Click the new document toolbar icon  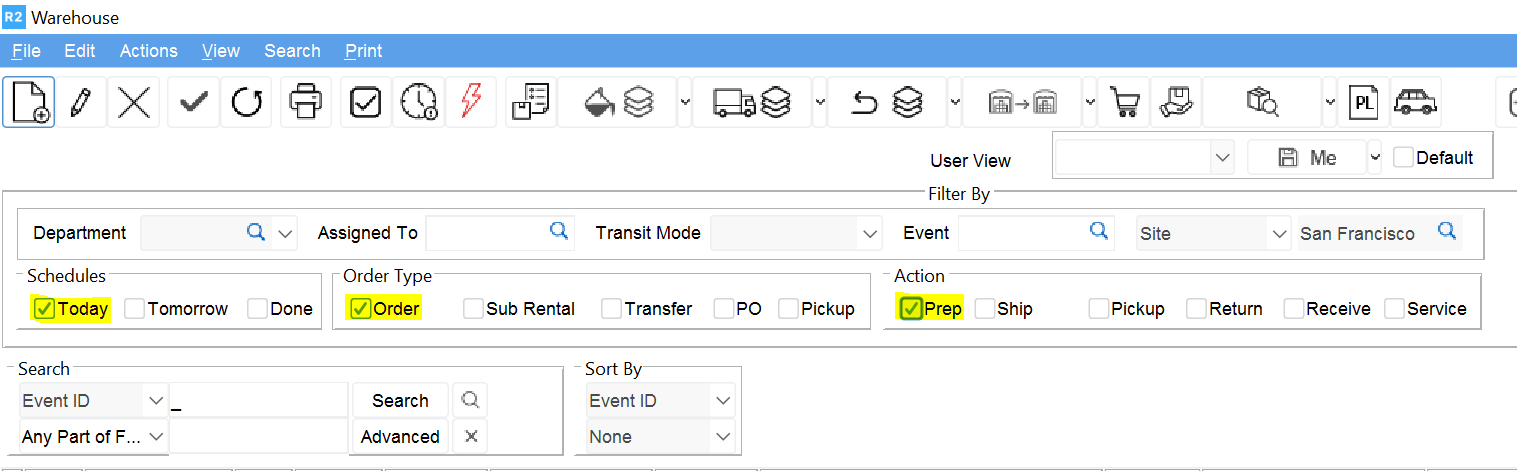tap(28, 102)
